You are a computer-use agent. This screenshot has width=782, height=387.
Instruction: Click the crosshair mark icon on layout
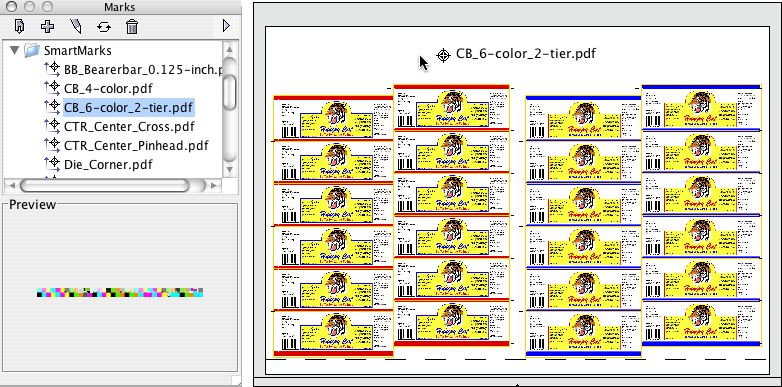click(x=443, y=55)
